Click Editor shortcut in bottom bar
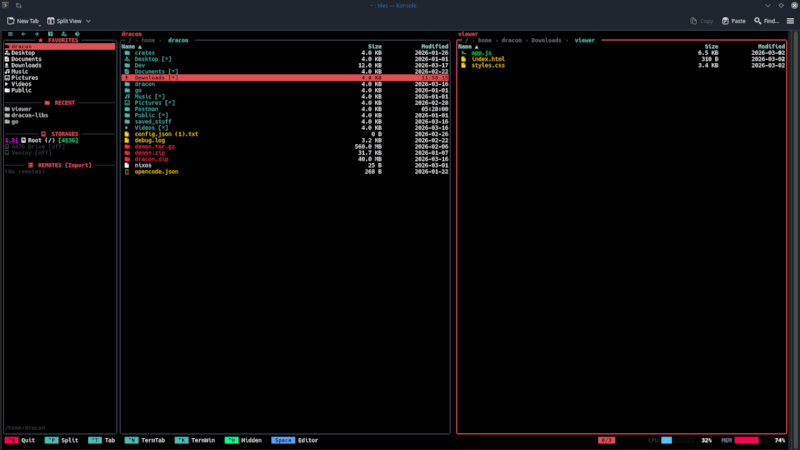This screenshot has width=800, height=450. point(294,440)
